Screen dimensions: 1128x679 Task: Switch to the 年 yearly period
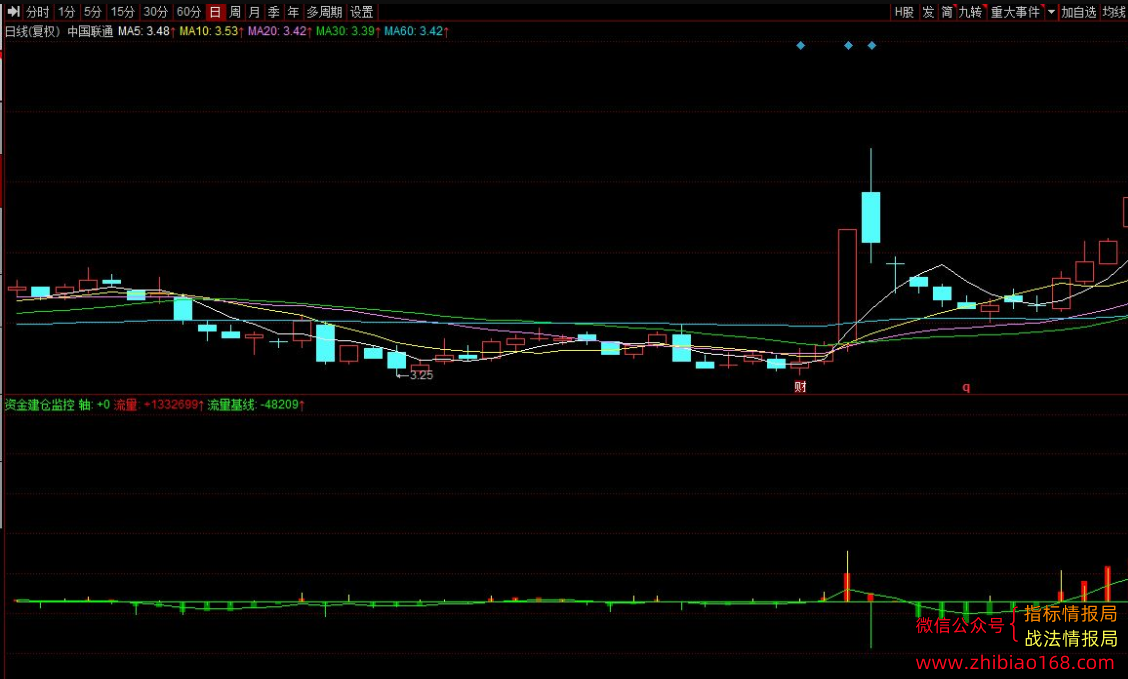[x=293, y=12]
